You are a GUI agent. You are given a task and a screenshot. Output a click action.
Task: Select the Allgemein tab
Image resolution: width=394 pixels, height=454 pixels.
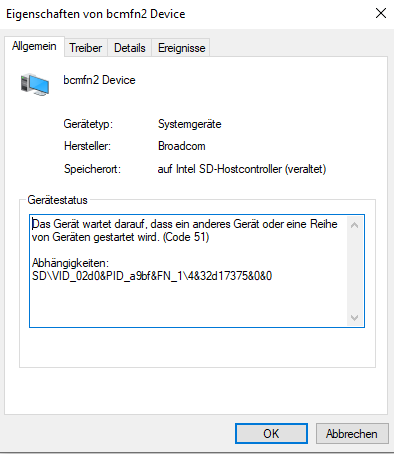tap(34, 46)
